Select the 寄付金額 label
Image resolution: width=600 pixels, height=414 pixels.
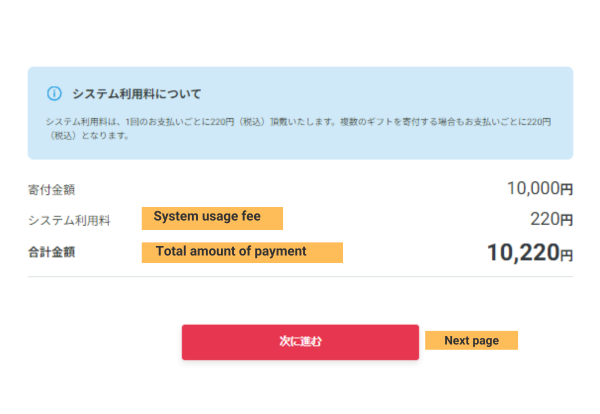[x=52, y=189]
